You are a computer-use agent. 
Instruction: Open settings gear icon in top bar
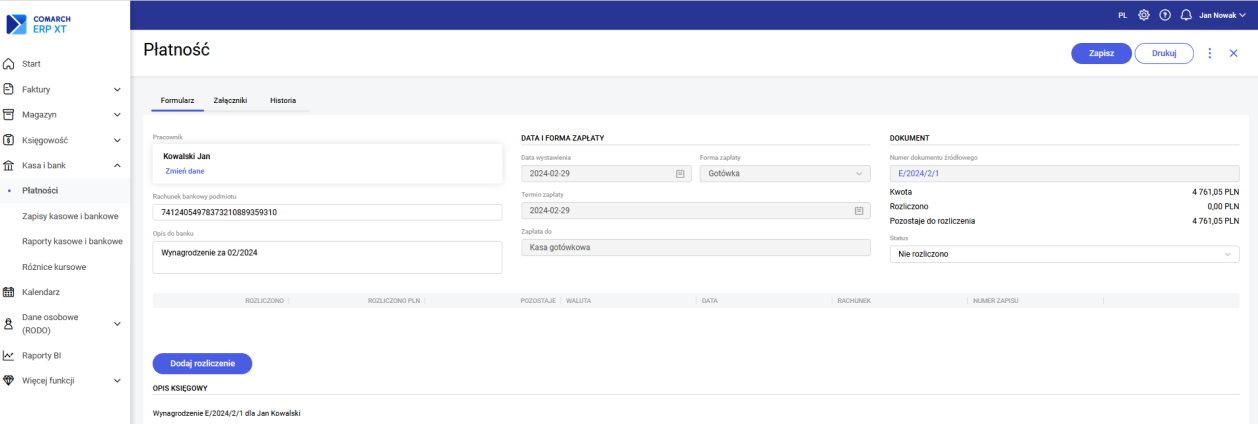pyautogui.click(x=1144, y=15)
